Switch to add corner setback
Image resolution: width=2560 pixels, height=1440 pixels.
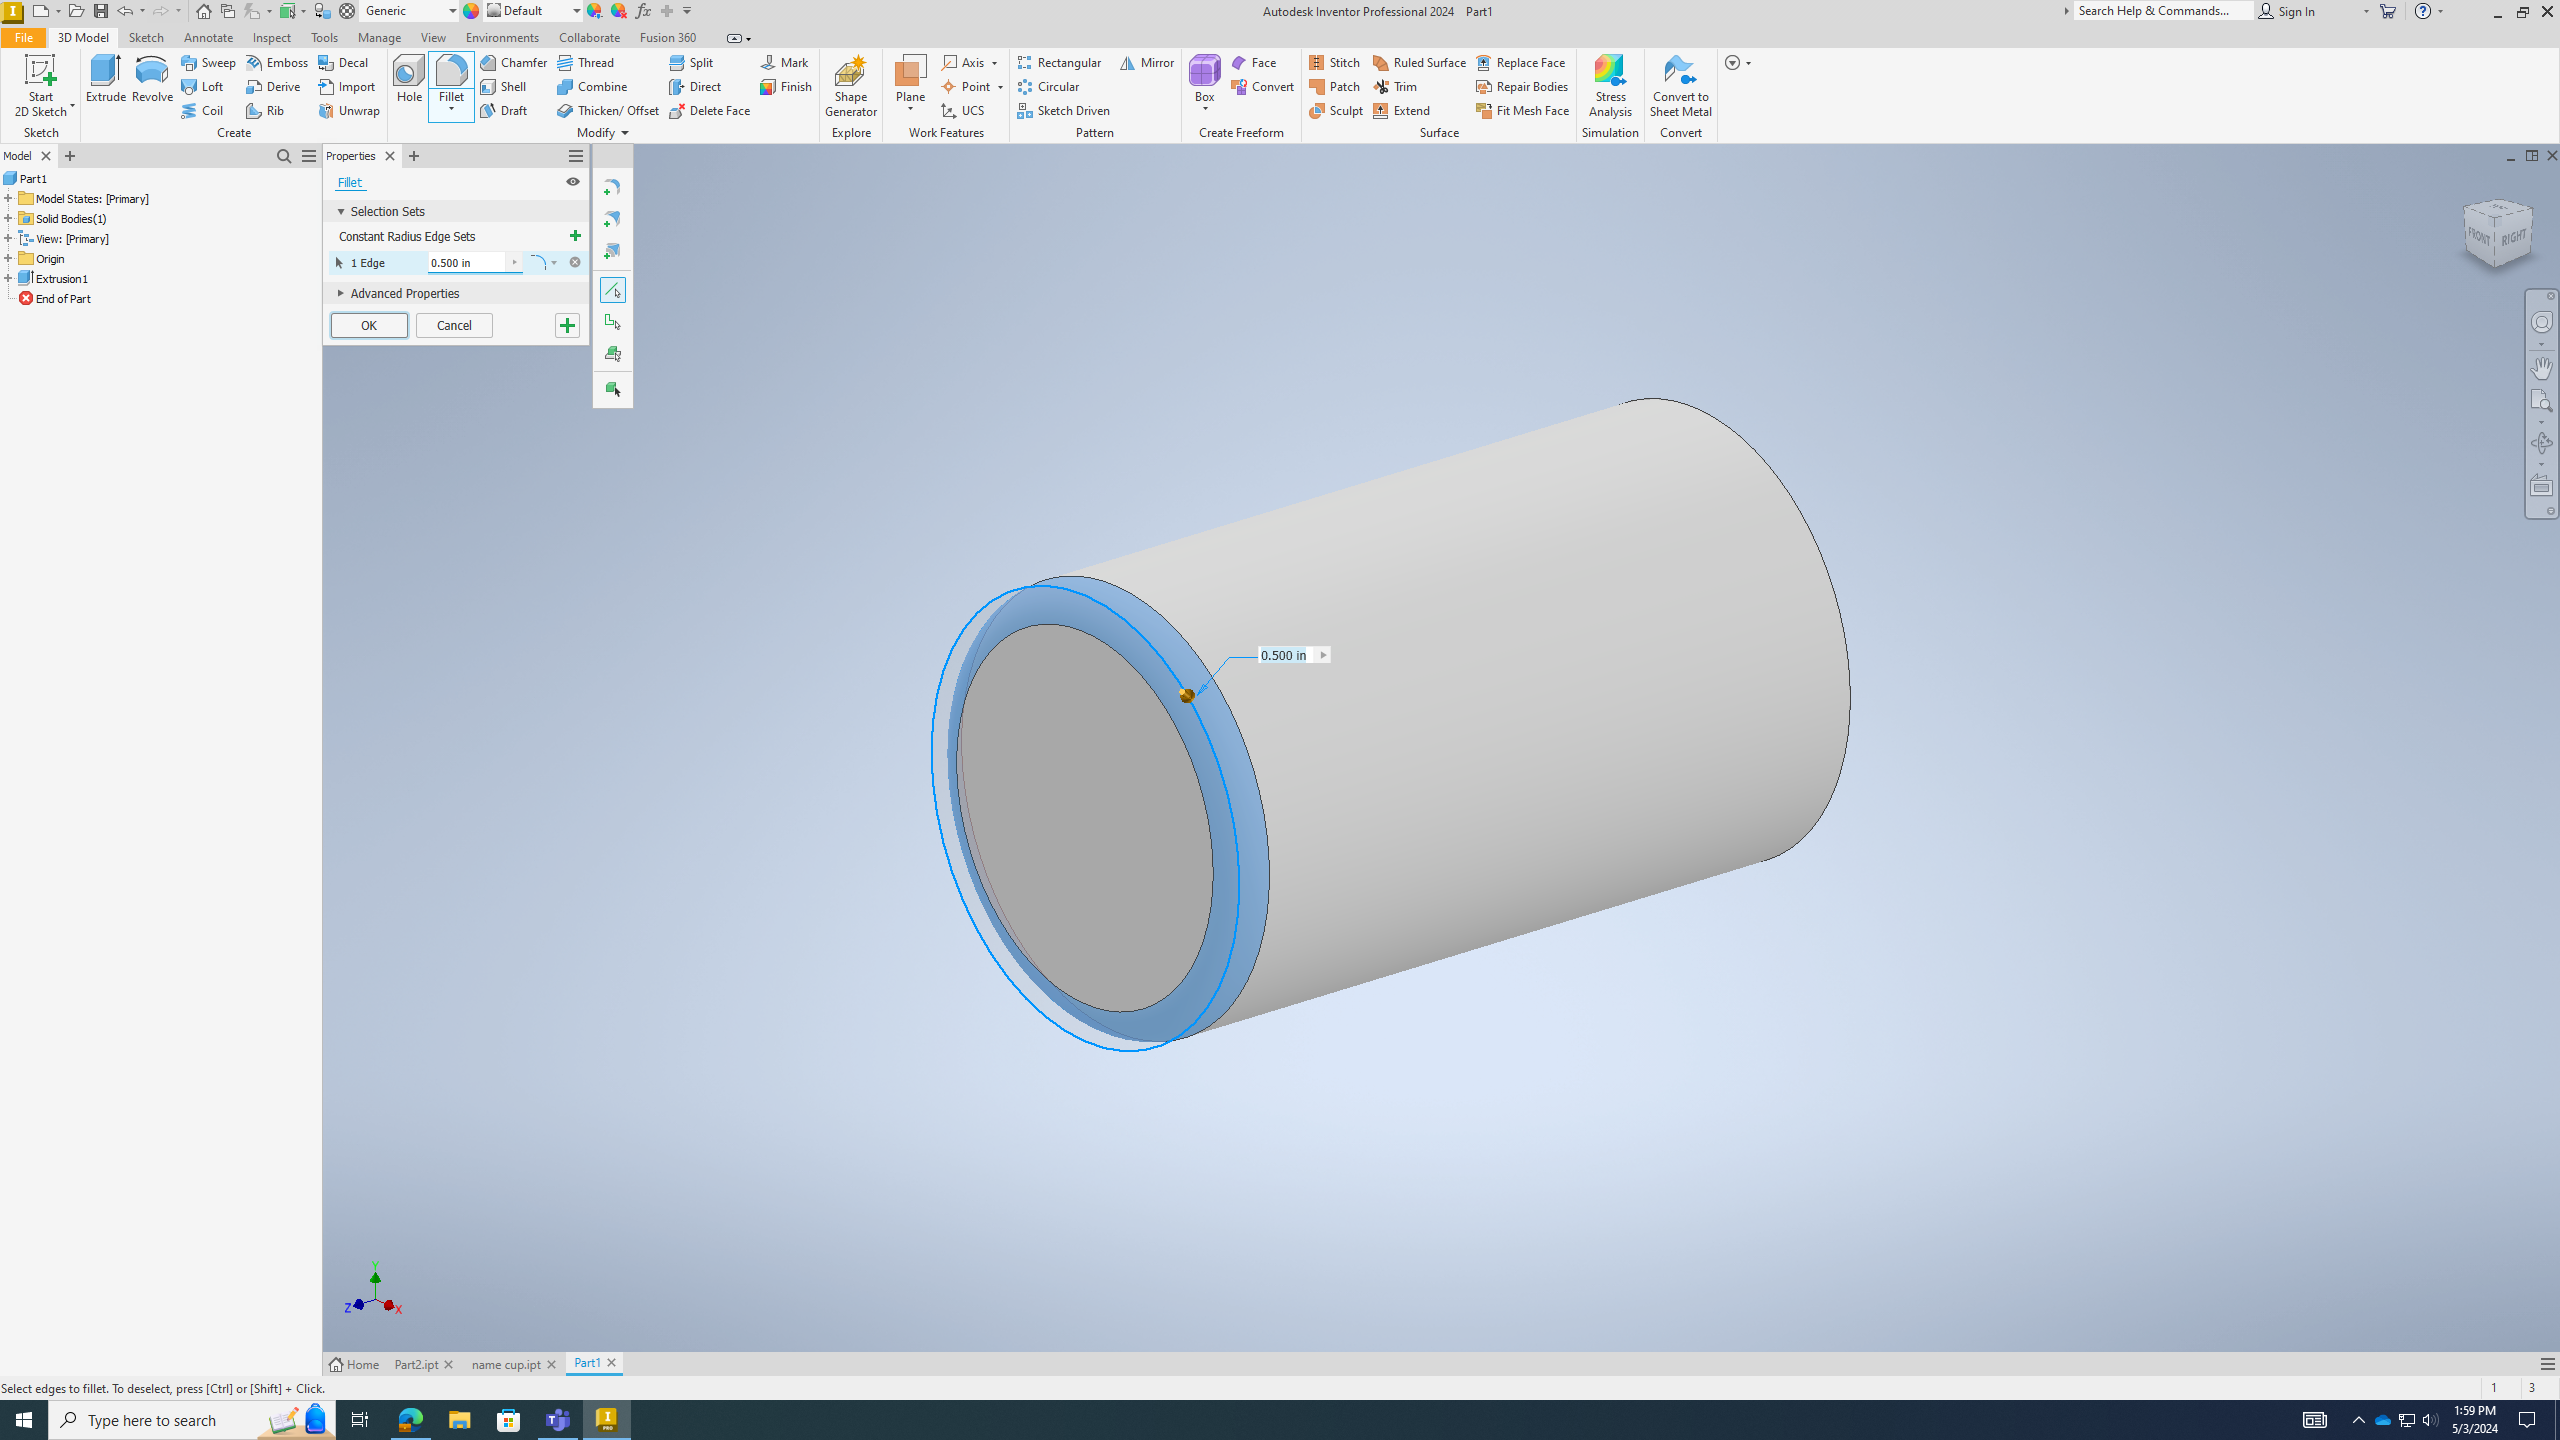point(612,251)
